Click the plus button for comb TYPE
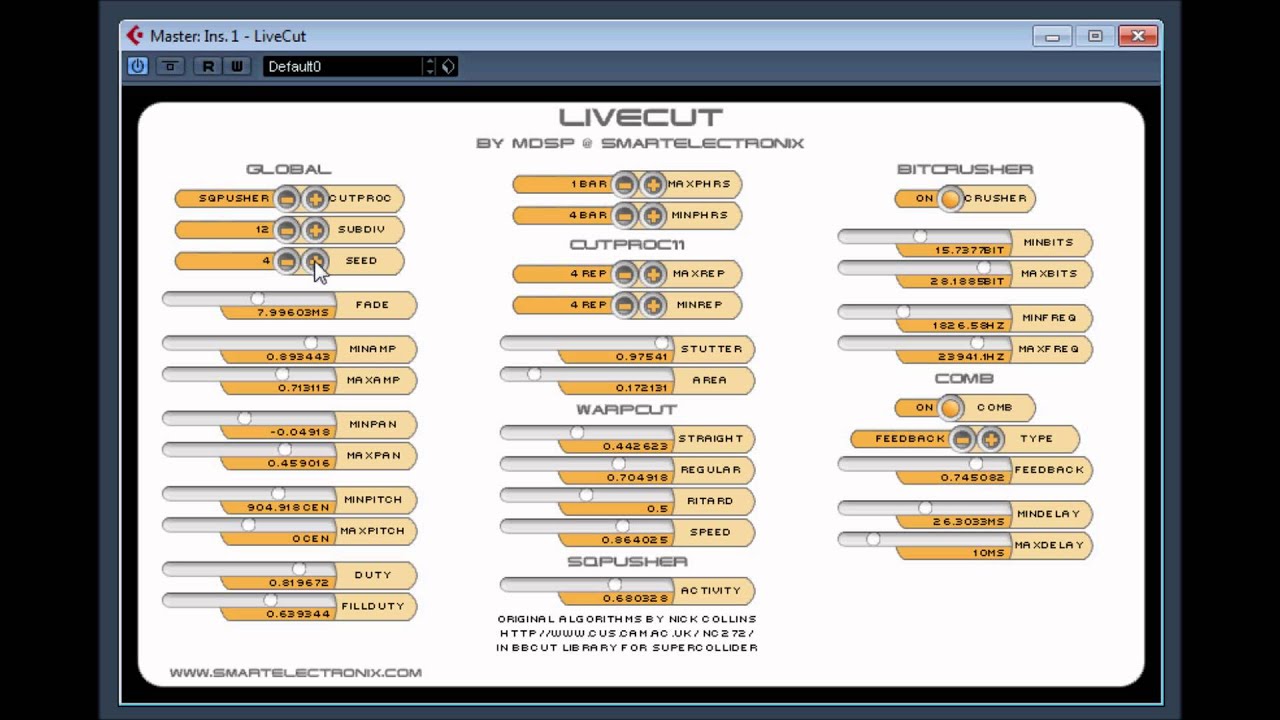Image resolution: width=1280 pixels, height=720 pixels. point(991,438)
